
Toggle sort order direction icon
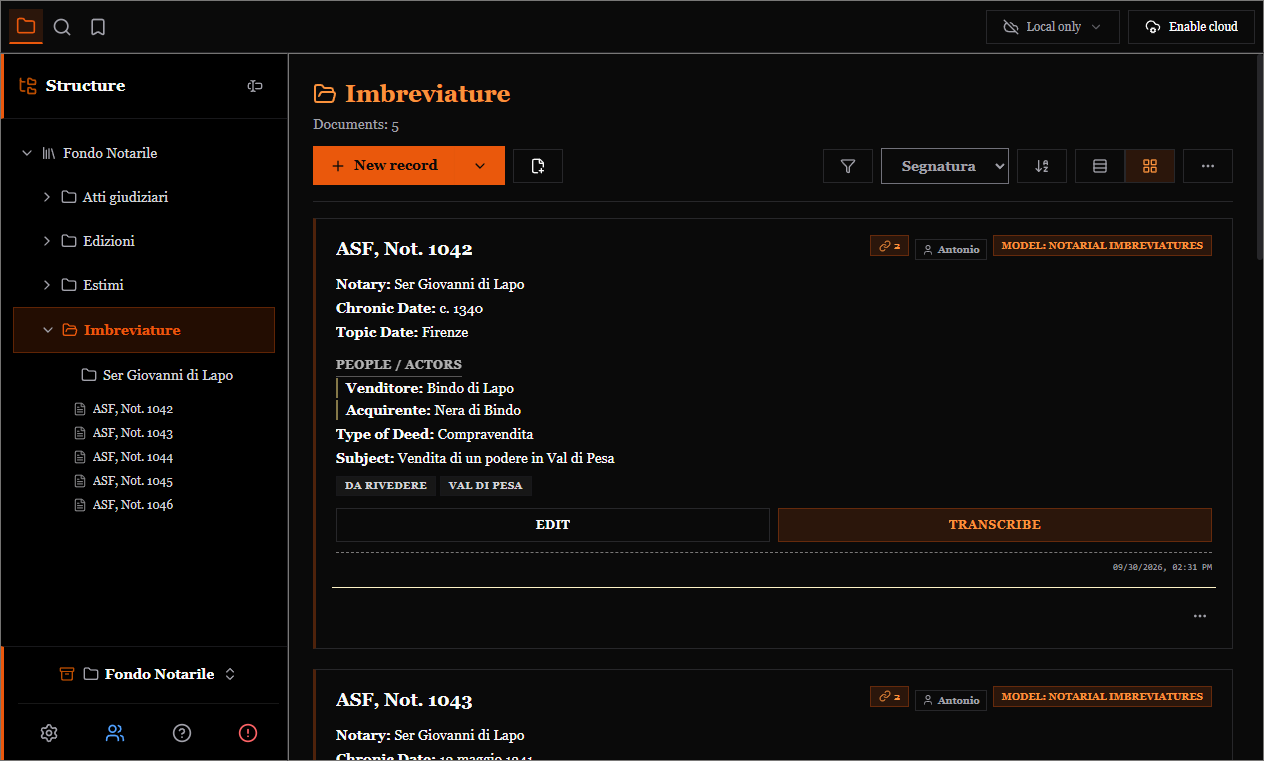click(1042, 166)
